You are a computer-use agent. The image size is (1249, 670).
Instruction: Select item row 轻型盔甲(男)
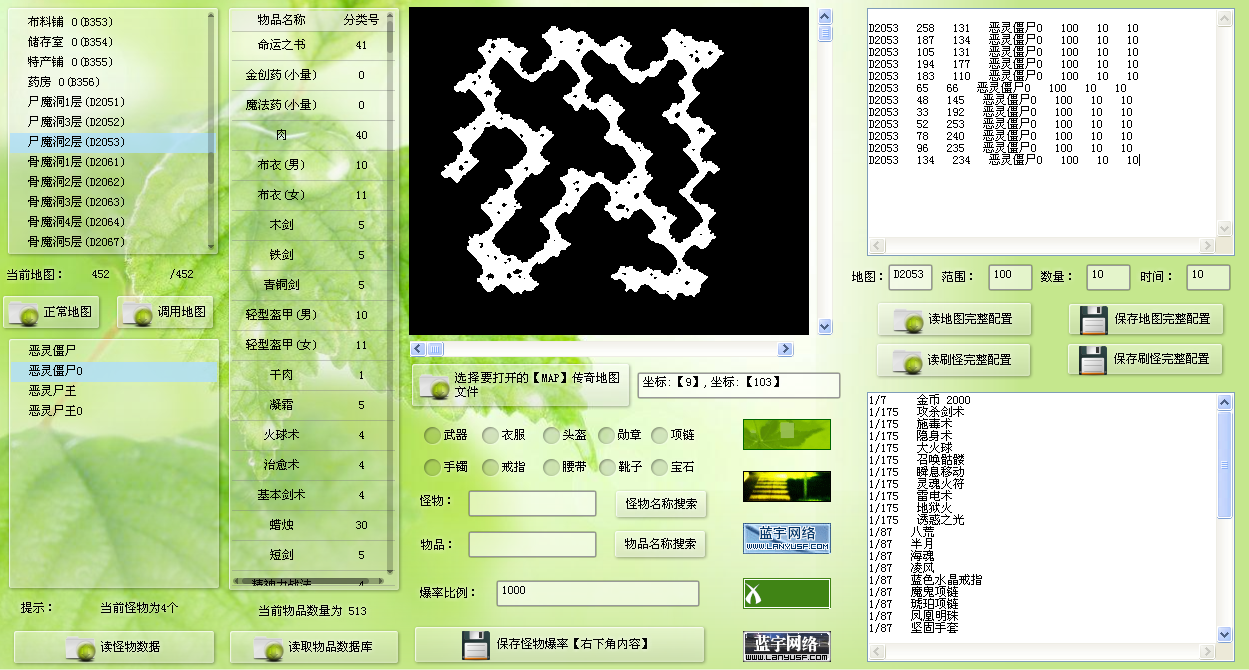pyautogui.click(x=309, y=315)
